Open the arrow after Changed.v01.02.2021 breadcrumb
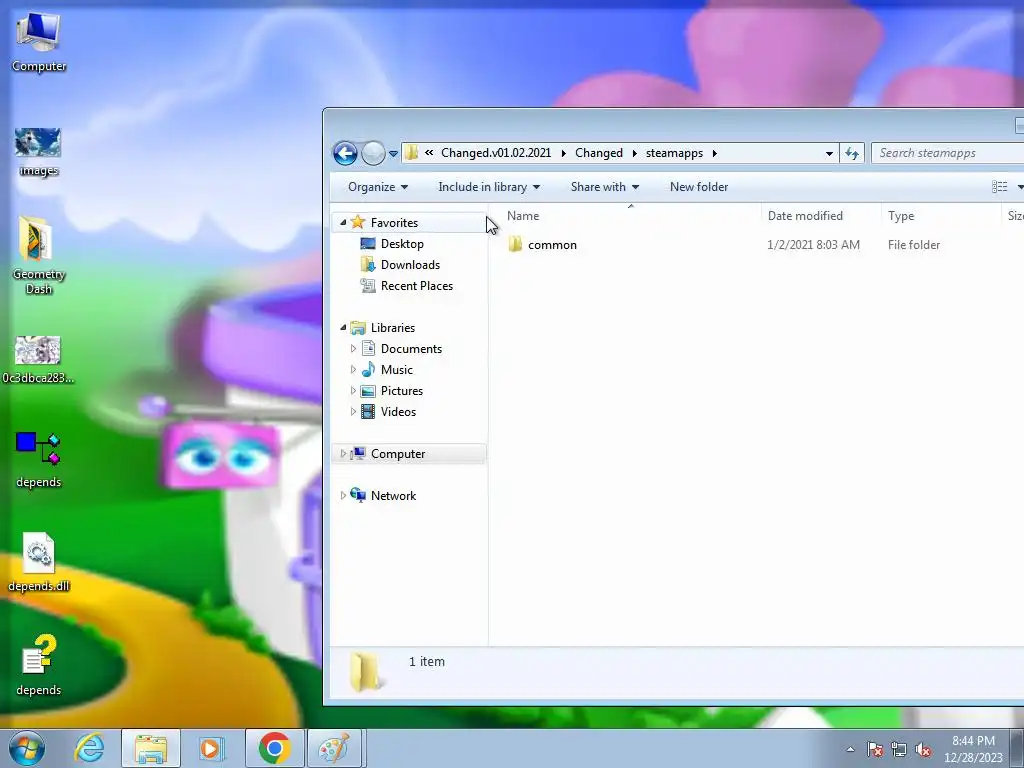 [x=564, y=153]
